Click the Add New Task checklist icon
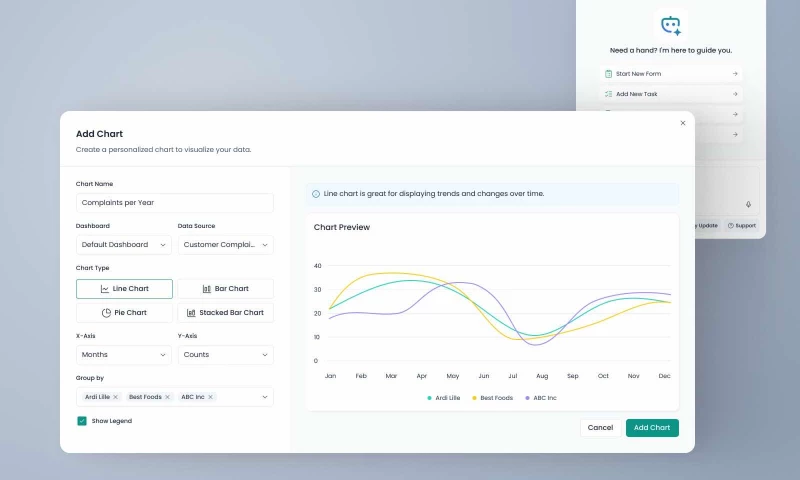The image size is (800, 480). (608, 94)
